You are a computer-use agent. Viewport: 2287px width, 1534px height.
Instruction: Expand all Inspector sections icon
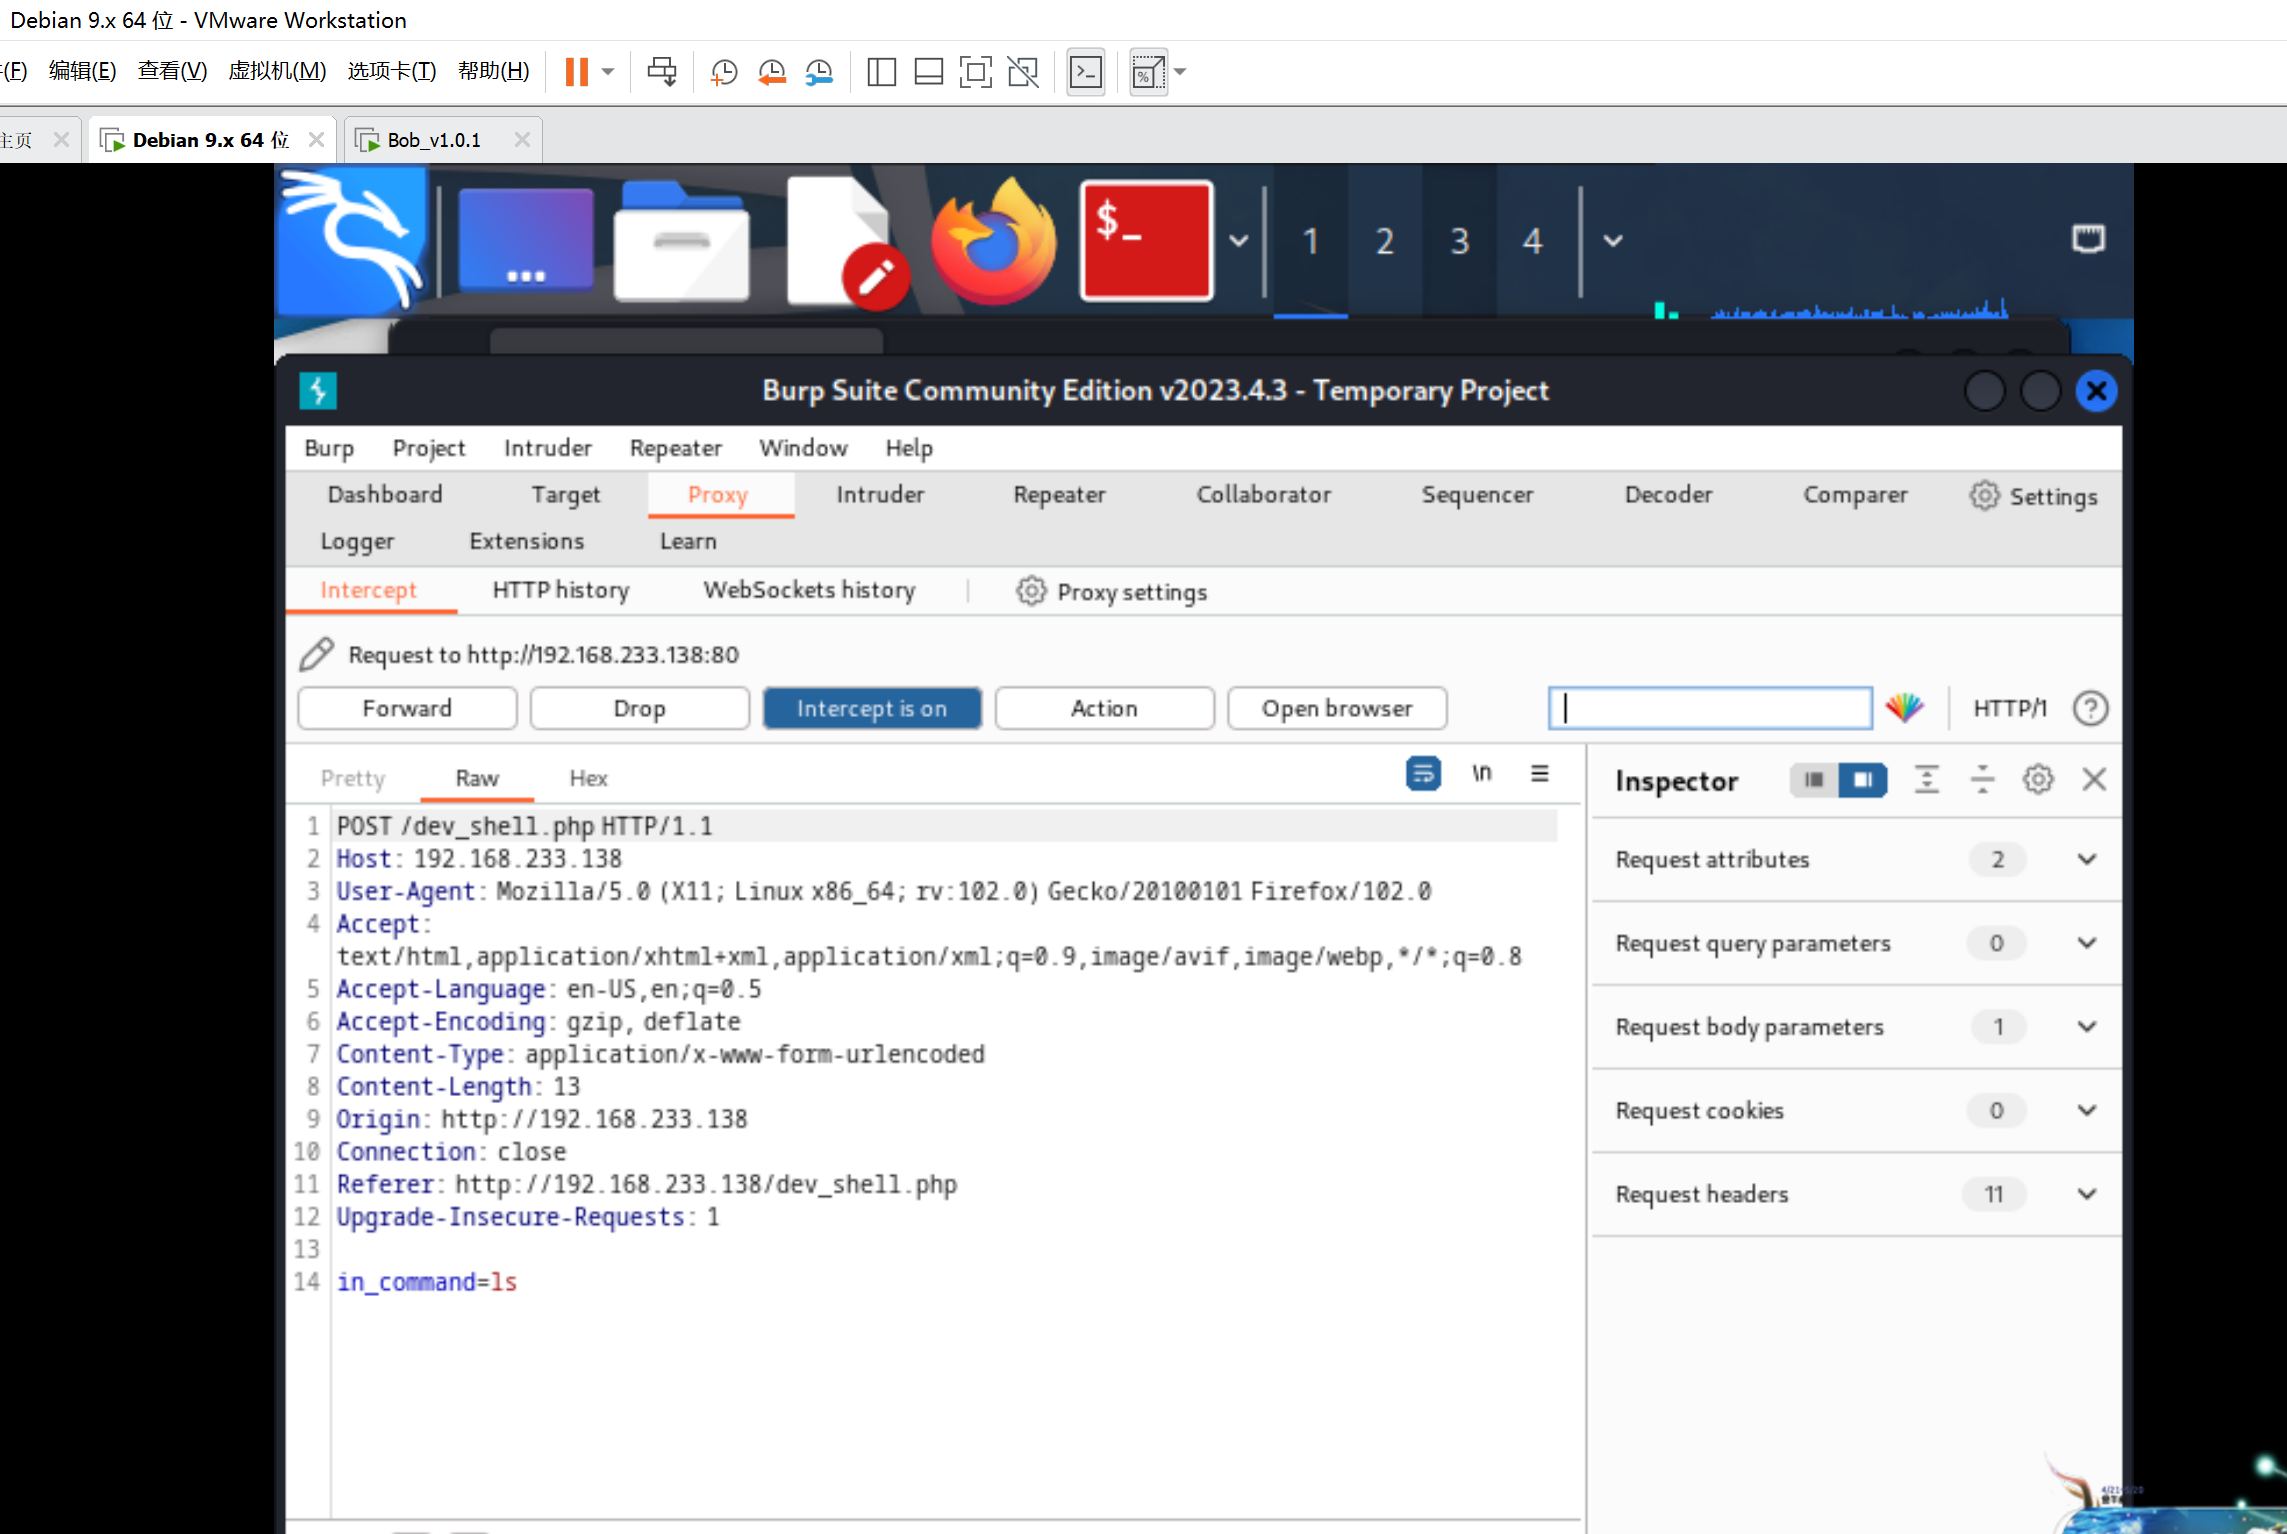[1926, 779]
